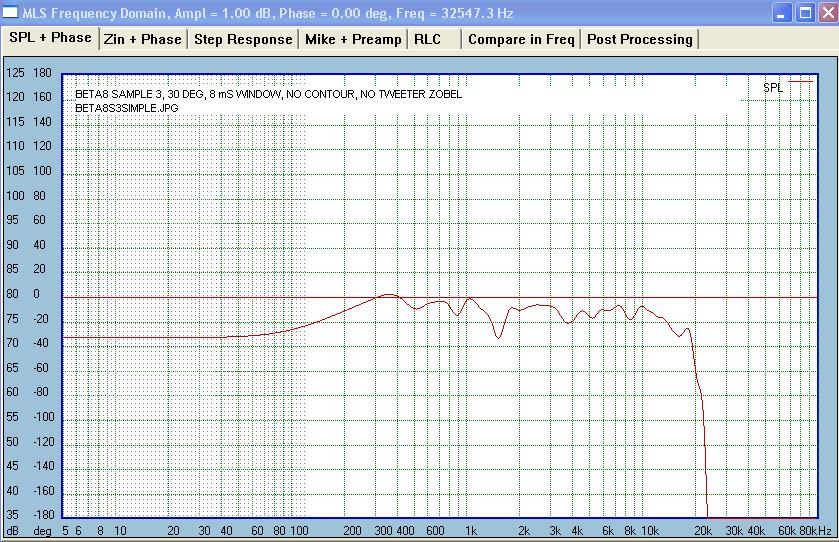Select the Step Response tab
The image size is (839, 542).
243,40
